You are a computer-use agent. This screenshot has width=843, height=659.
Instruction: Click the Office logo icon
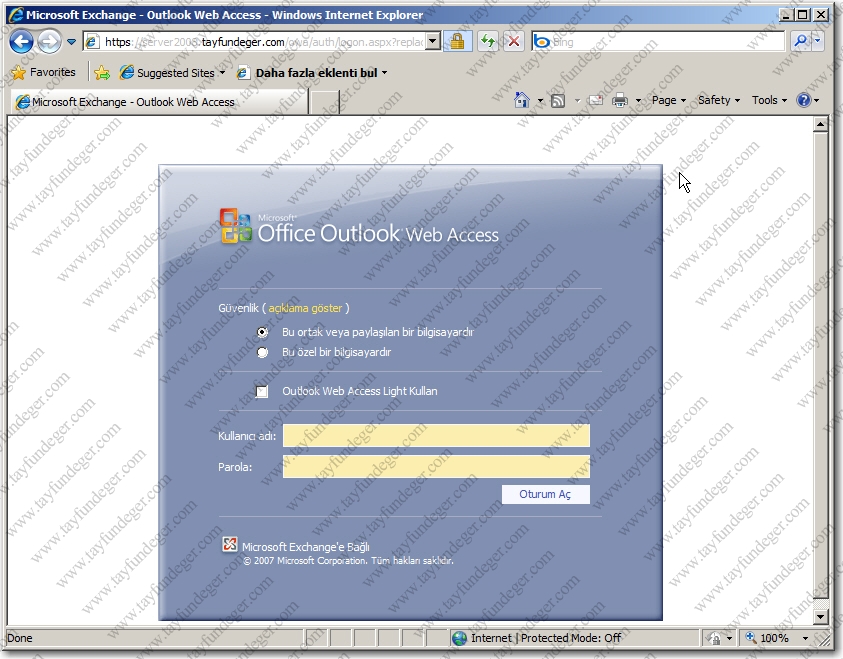tap(235, 226)
